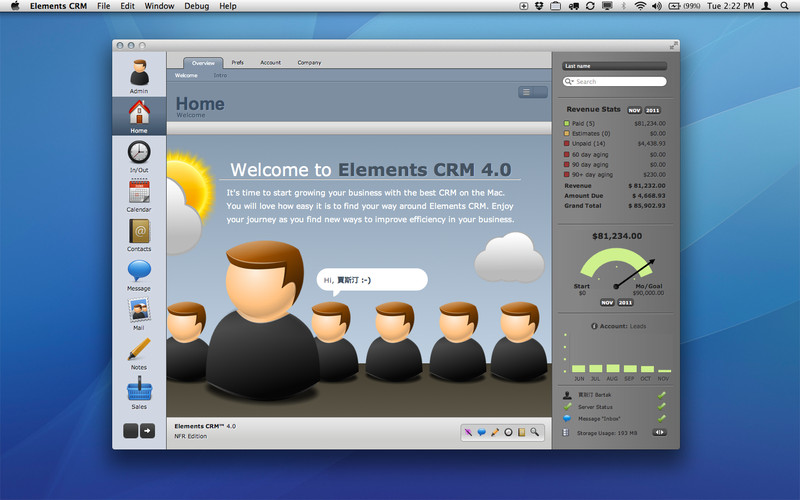Click the AUG bar in leads chart
The image size is (800, 500).
(613, 368)
